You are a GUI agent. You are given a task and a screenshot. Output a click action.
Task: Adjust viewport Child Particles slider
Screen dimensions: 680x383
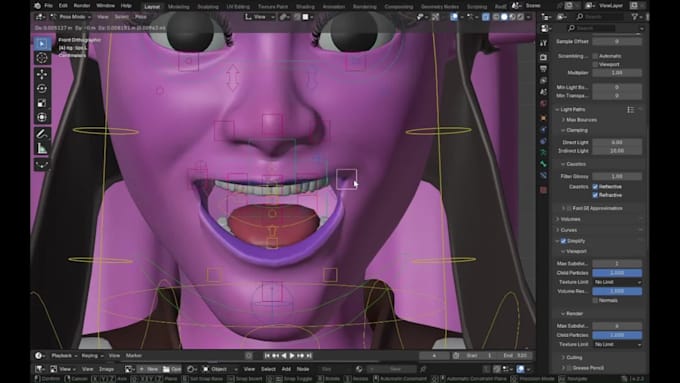click(x=617, y=273)
